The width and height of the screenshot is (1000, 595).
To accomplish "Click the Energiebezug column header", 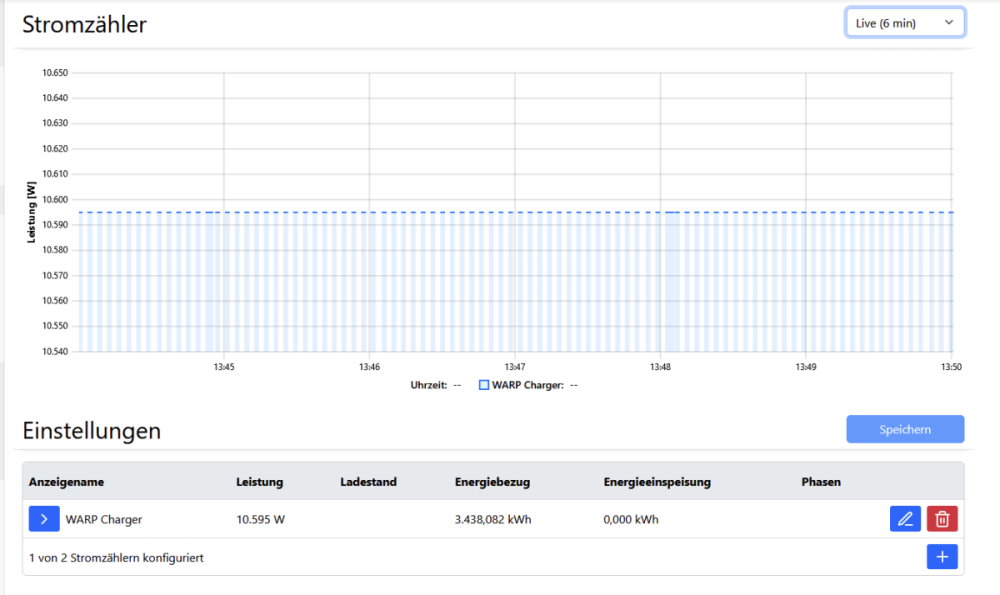I will pyautogui.click(x=492, y=482).
